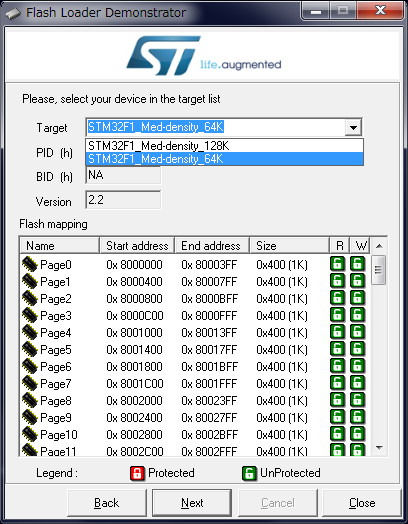Sort by the Start address column header
The image size is (408, 524).
(137, 246)
